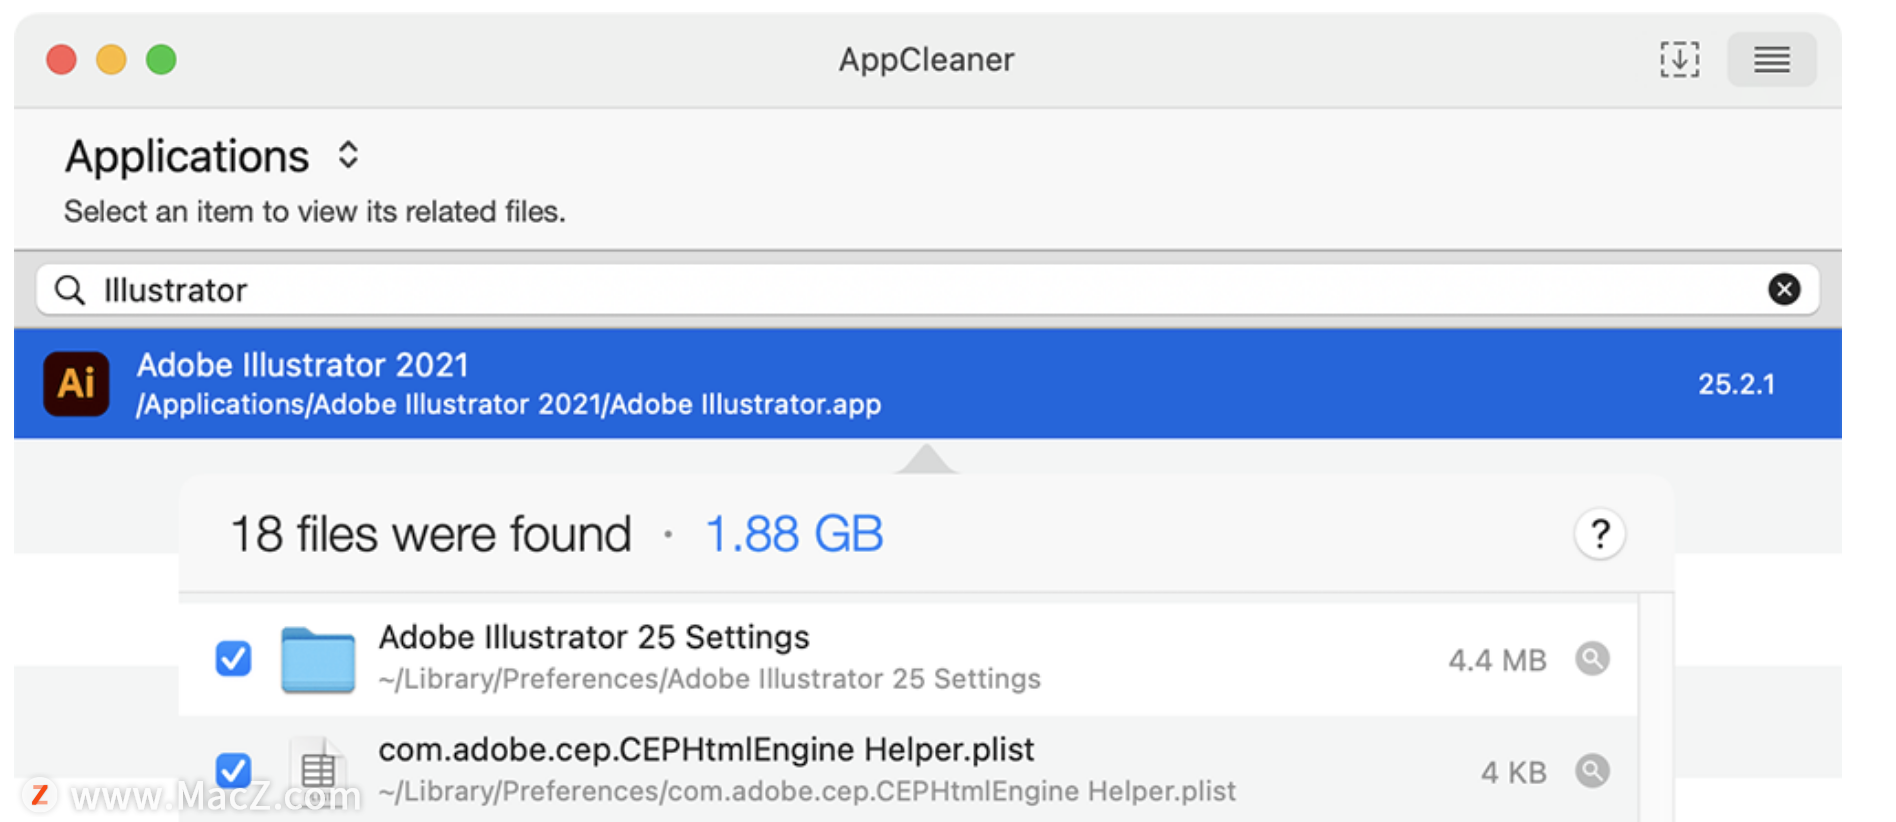Image resolution: width=1896 pixels, height=822 pixels.
Task: Click the Adobe Illustrator 25 Settings folder icon
Action: tap(318, 660)
